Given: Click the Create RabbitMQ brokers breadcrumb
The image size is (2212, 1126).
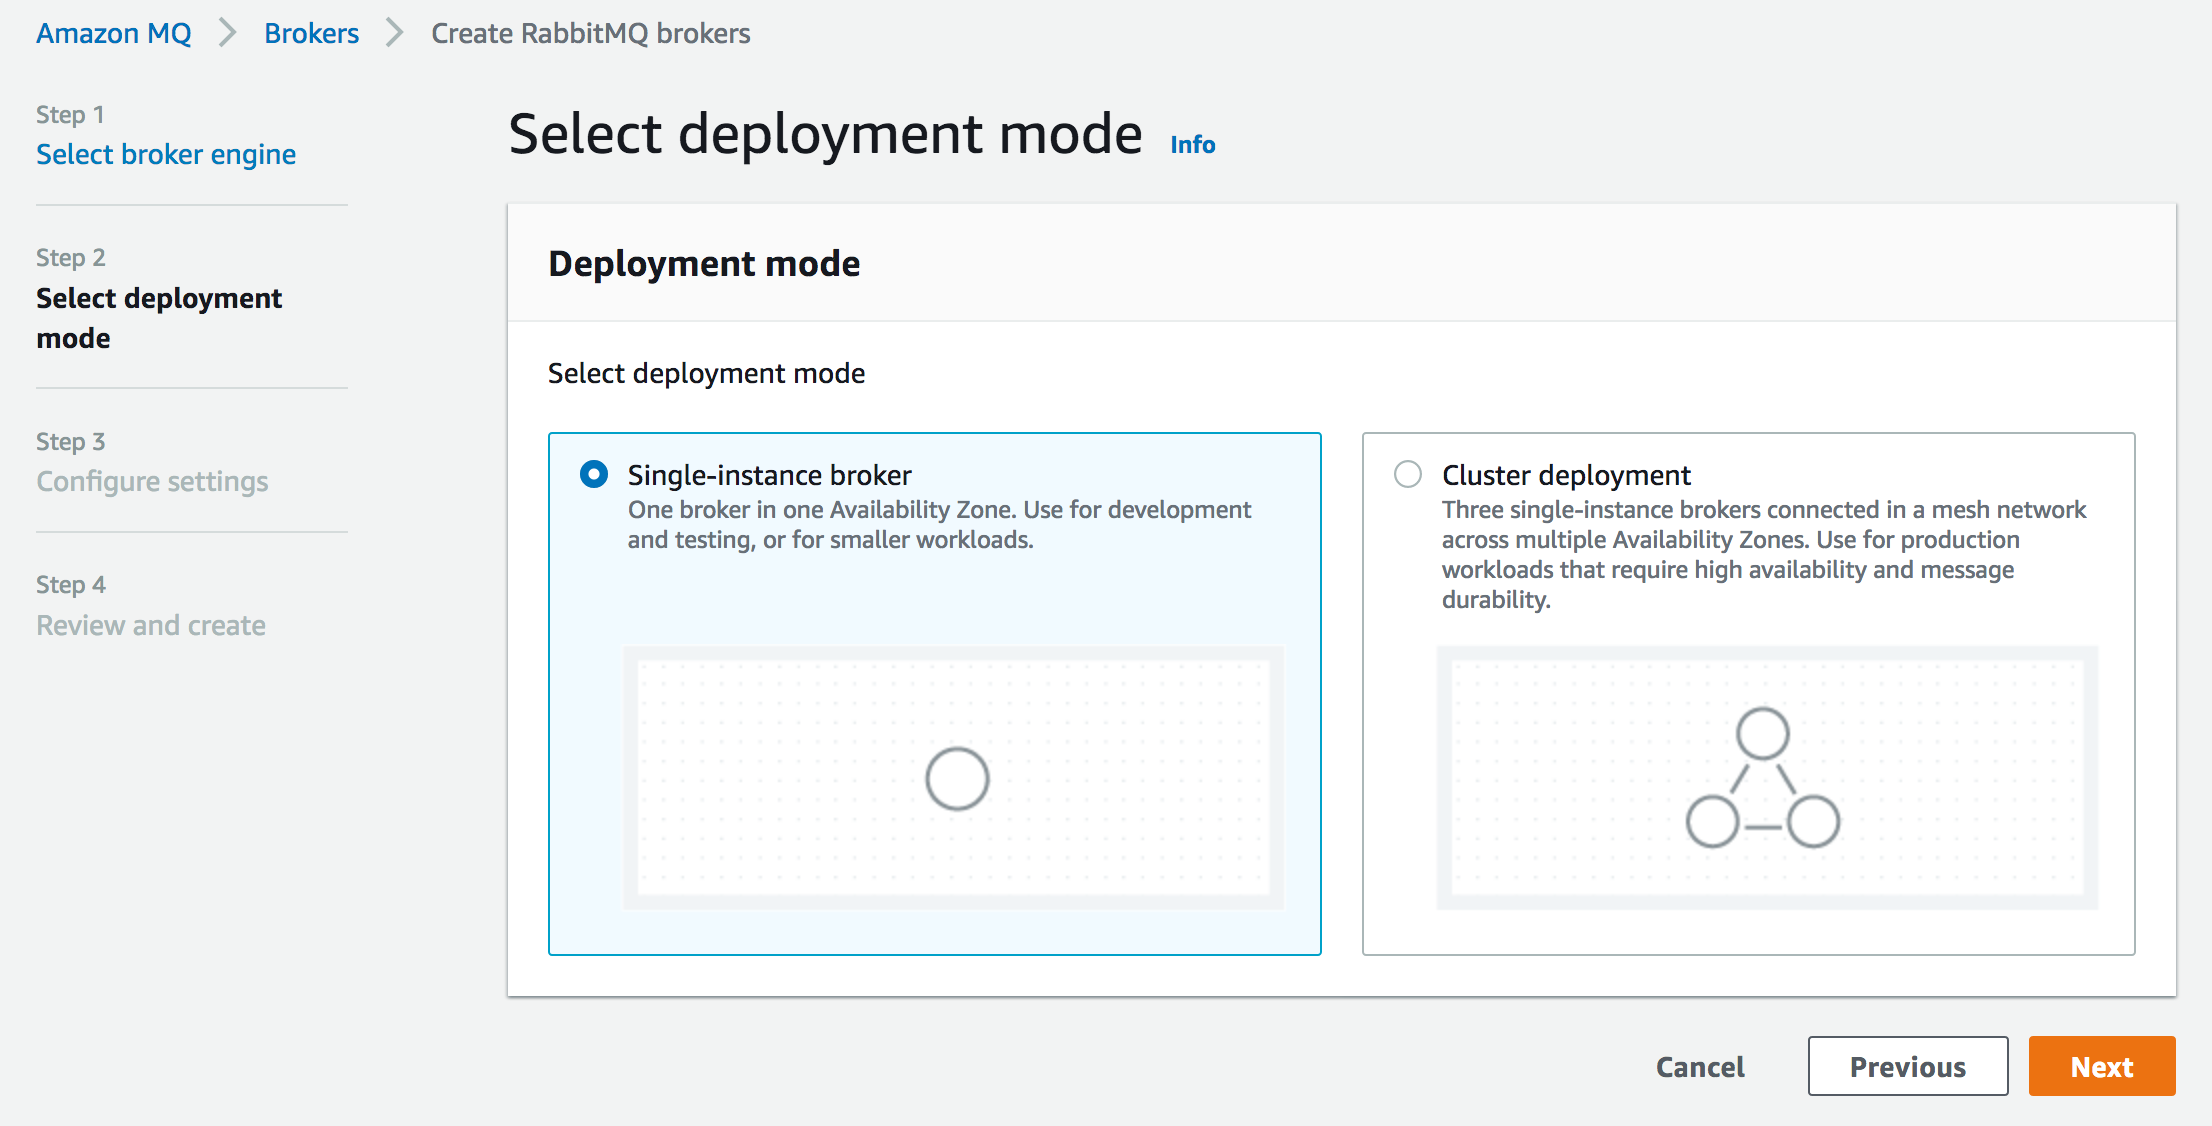Looking at the screenshot, I should [x=590, y=33].
